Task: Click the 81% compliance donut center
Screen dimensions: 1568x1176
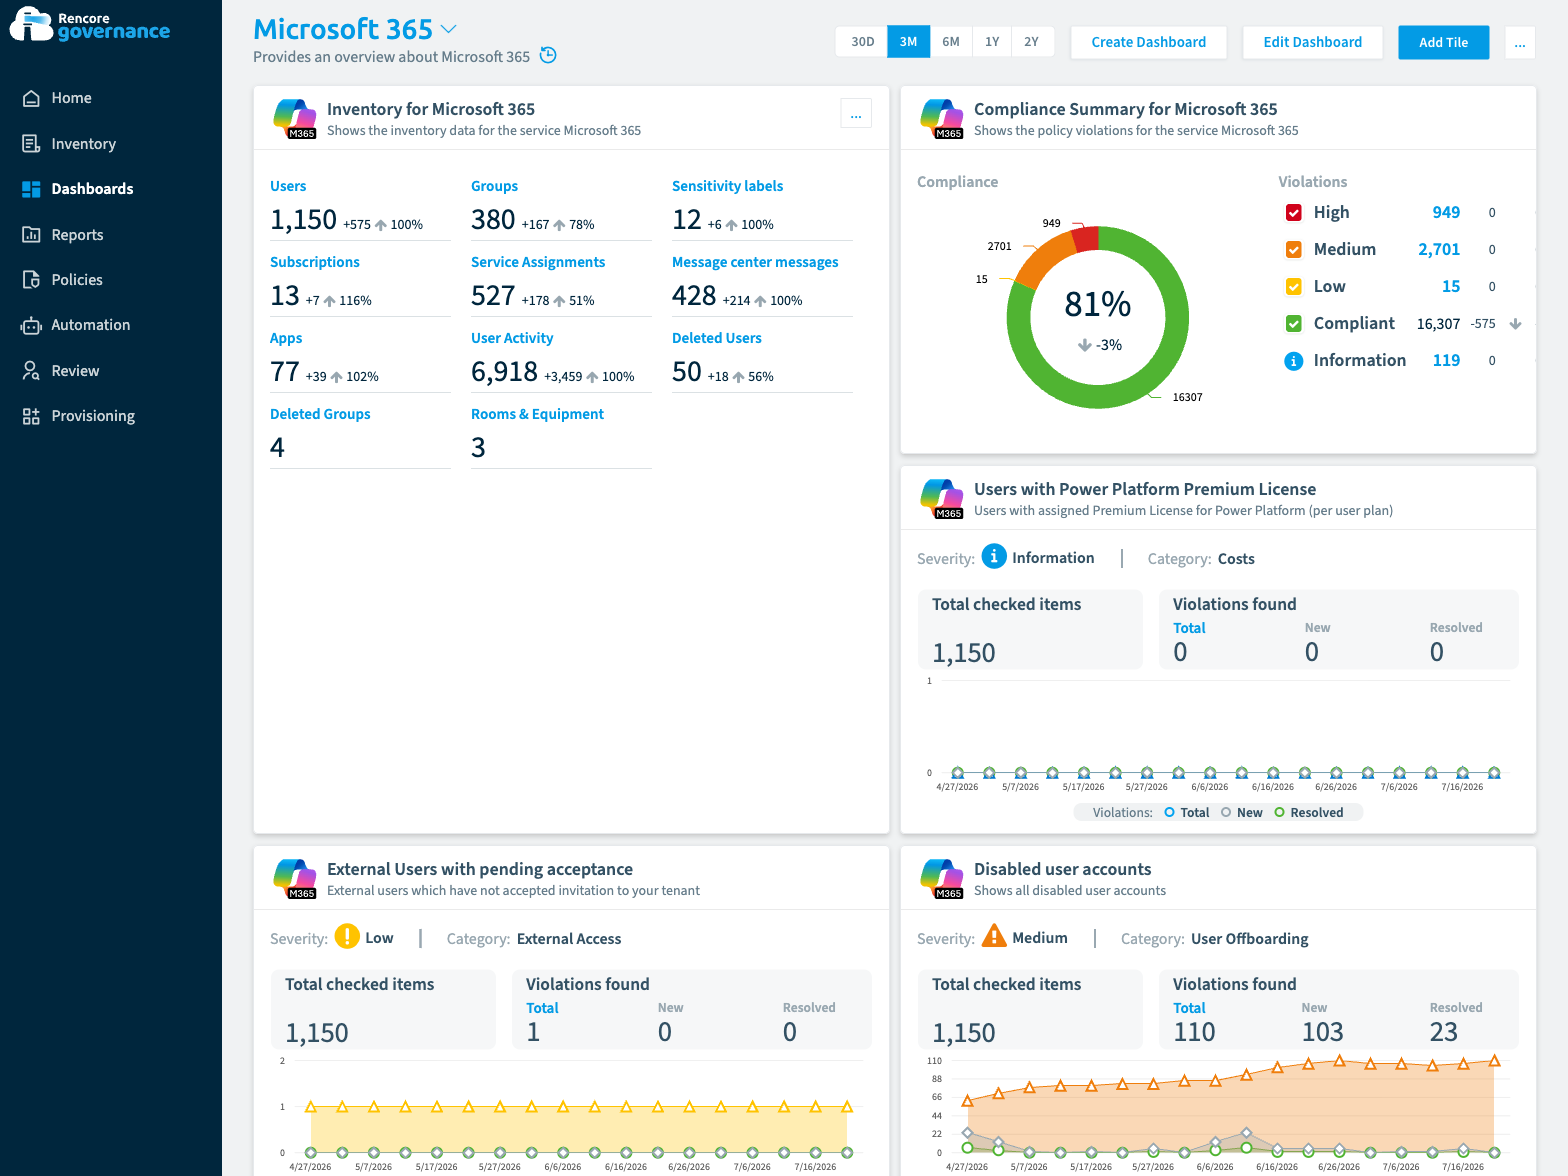Action: pyautogui.click(x=1098, y=304)
